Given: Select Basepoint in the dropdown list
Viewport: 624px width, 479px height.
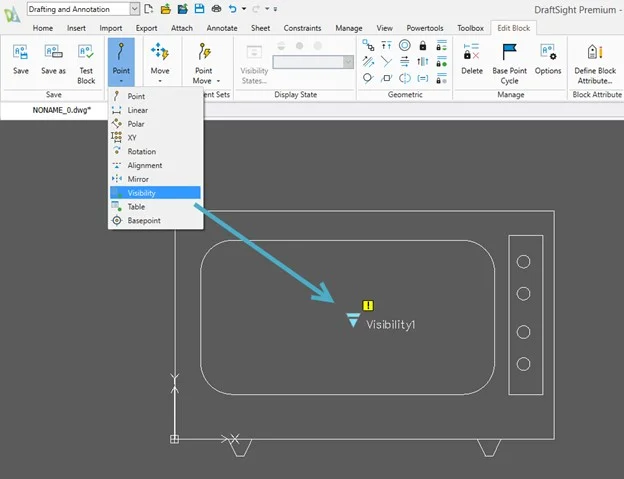Looking at the screenshot, I should coord(143,220).
